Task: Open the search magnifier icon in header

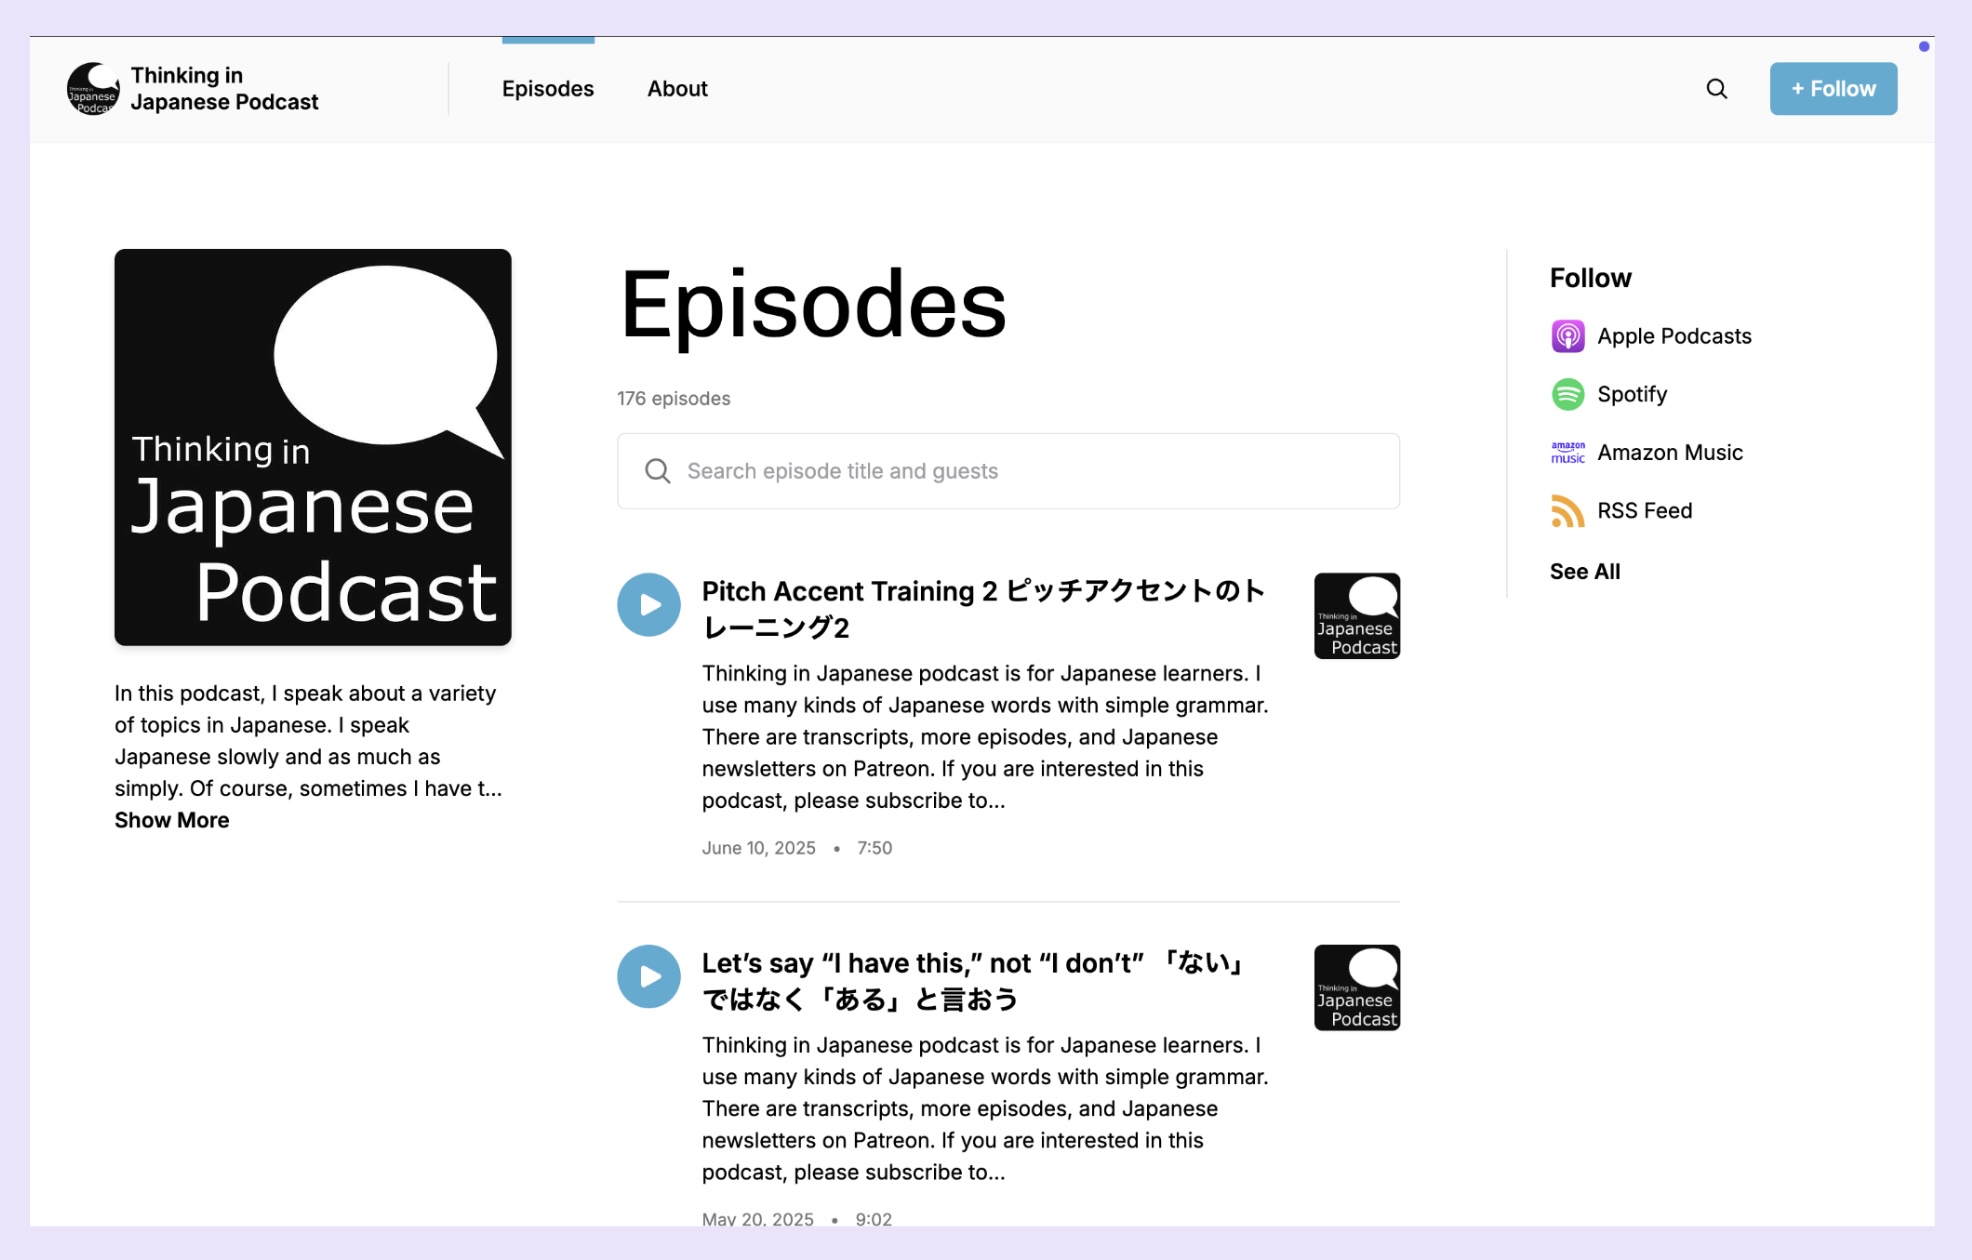Action: [1716, 89]
